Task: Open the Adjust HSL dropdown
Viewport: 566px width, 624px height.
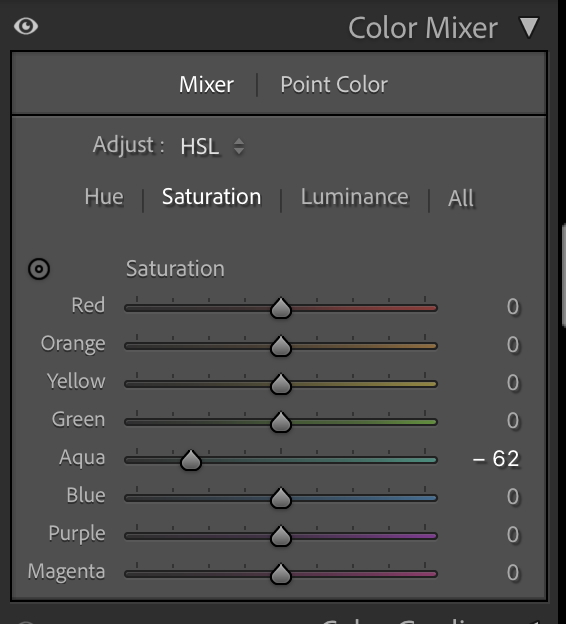Action: (212, 146)
